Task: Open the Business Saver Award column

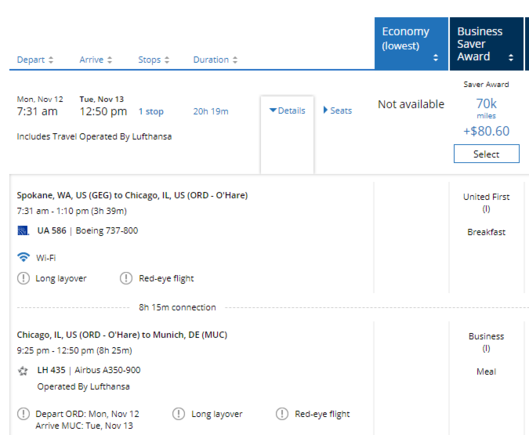Action: tap(486, 44)
